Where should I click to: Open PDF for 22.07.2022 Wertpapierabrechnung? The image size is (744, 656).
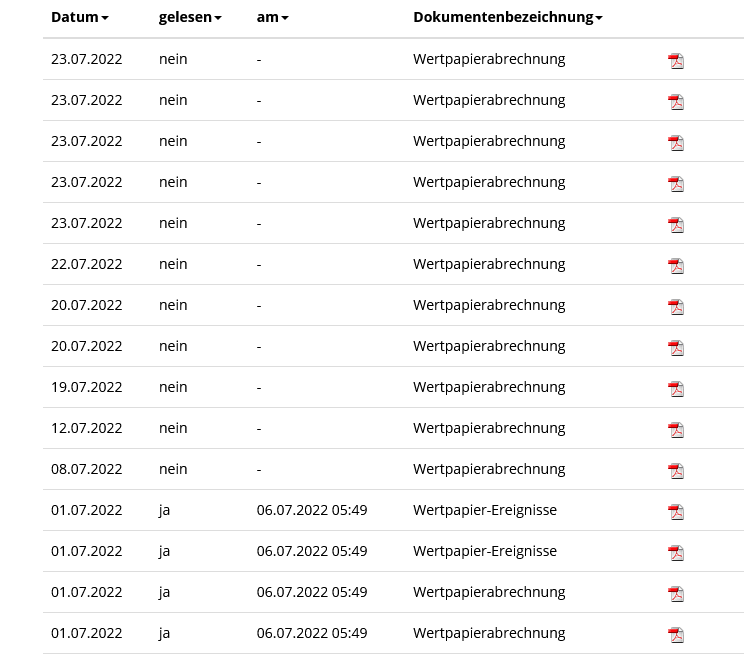[x=676, y=265]
